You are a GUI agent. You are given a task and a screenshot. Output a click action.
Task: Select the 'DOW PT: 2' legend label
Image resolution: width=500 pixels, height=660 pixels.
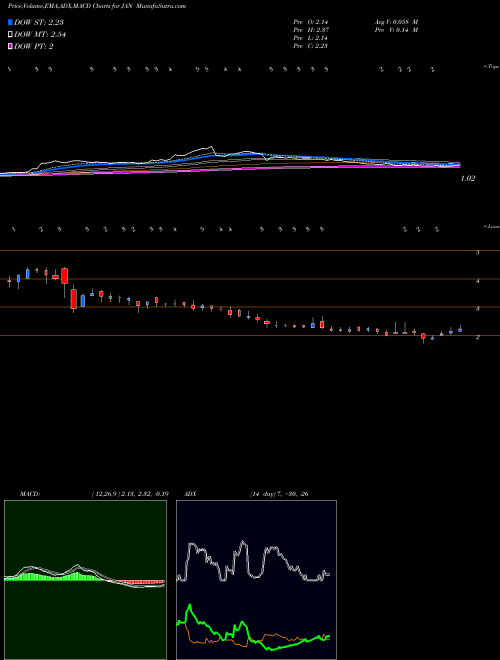tap(34, 46)
